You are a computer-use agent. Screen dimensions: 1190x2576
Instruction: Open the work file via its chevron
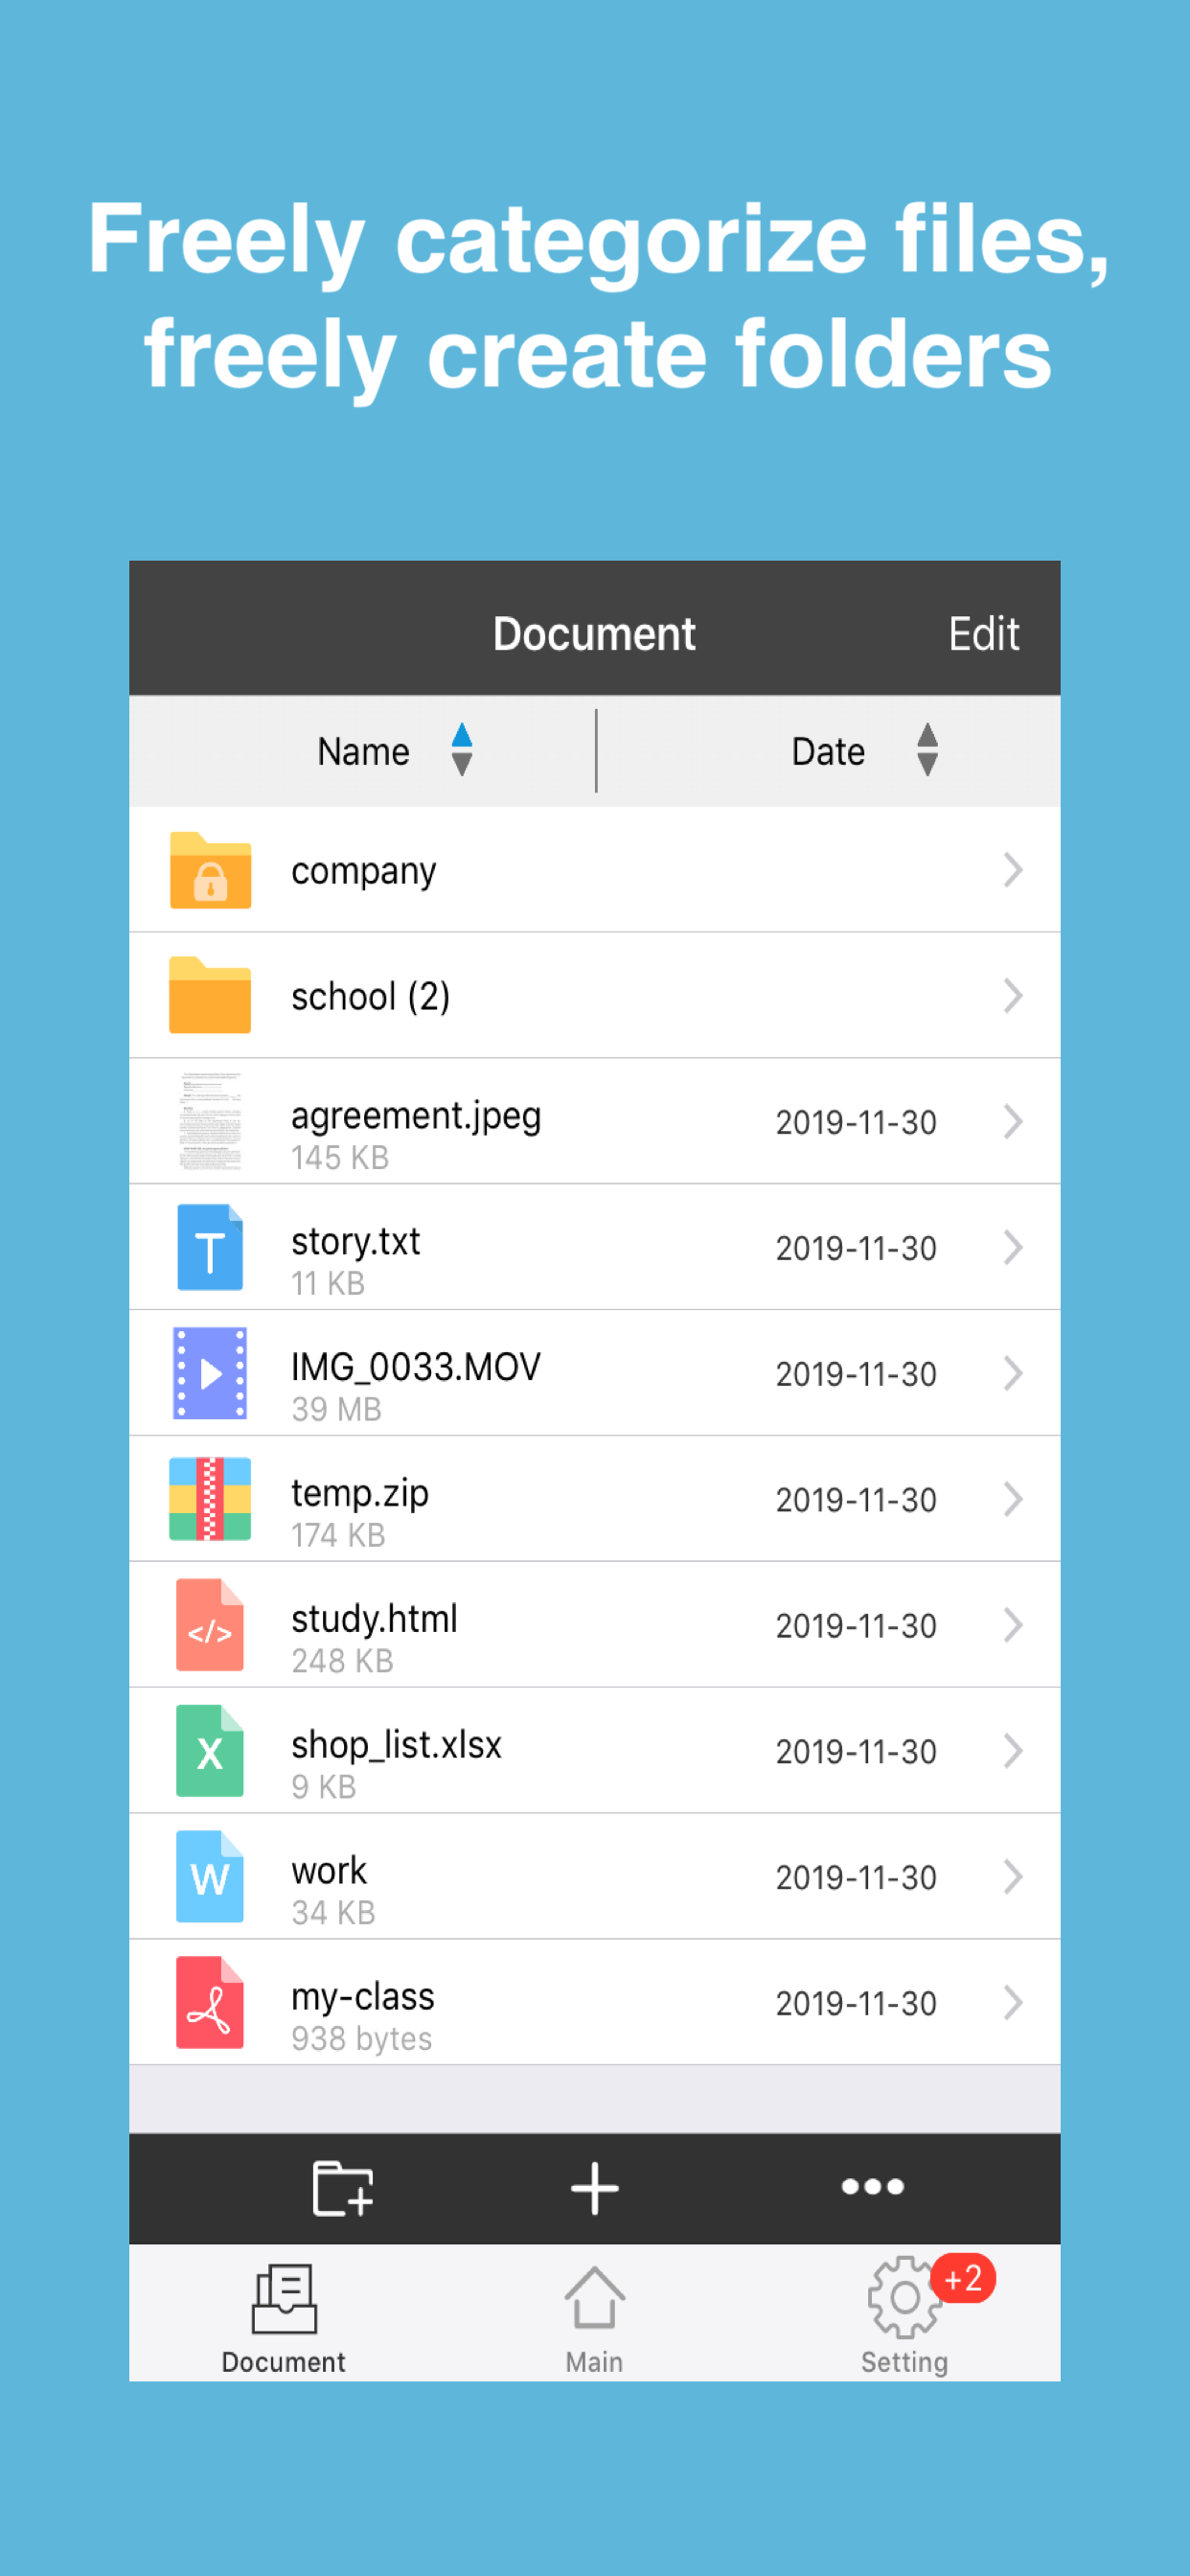(x=1013, y=1878)
